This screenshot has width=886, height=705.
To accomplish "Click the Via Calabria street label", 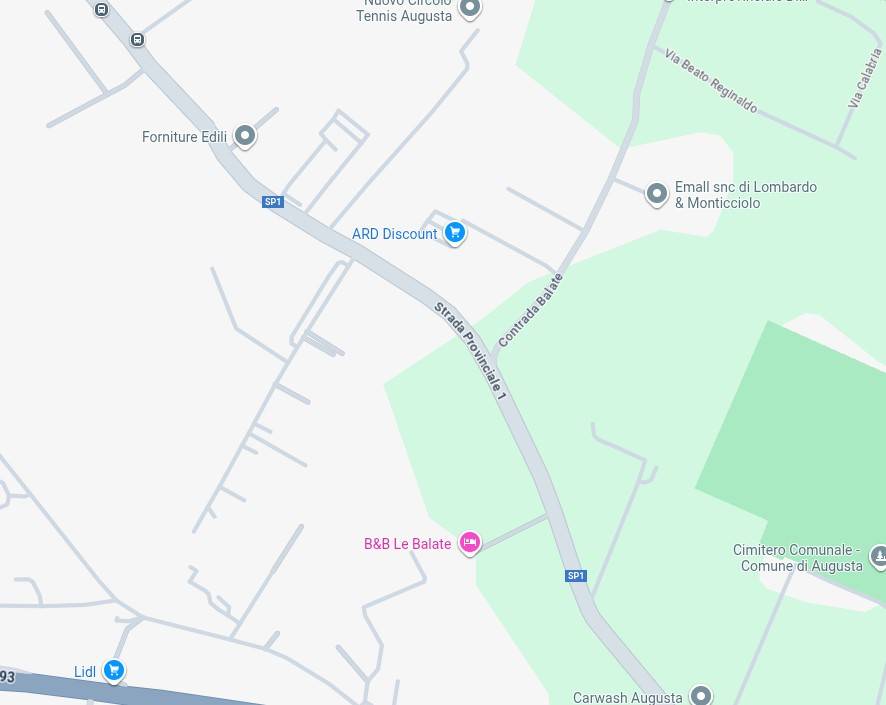I will pos(865,78).
